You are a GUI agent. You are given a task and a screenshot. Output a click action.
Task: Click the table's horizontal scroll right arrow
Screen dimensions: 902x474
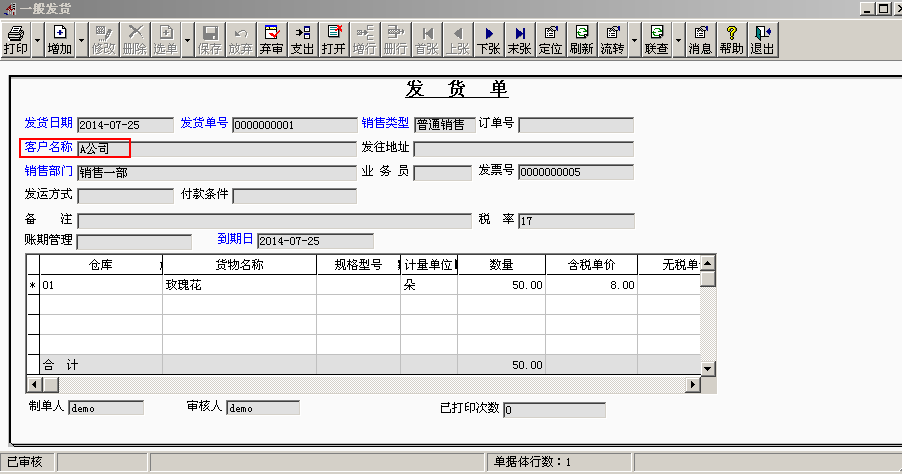tap(693, 384)
